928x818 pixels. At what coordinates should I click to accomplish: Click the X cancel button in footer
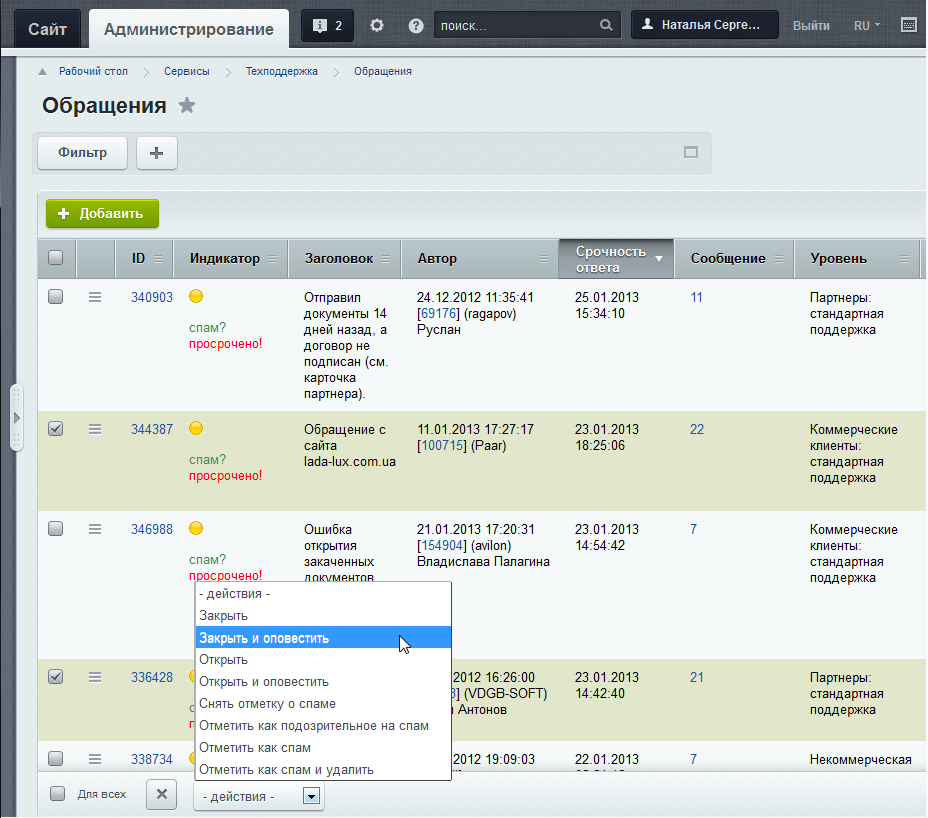162,794
